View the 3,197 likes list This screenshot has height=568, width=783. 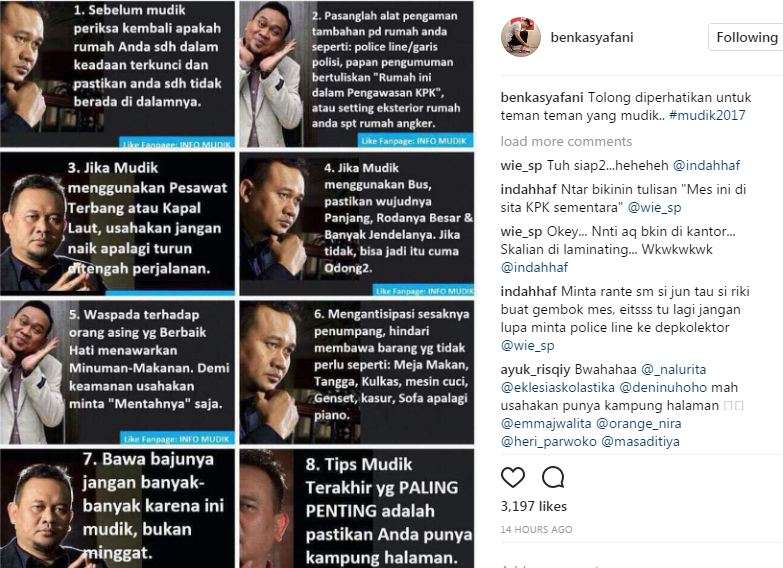tap(534, 506)
